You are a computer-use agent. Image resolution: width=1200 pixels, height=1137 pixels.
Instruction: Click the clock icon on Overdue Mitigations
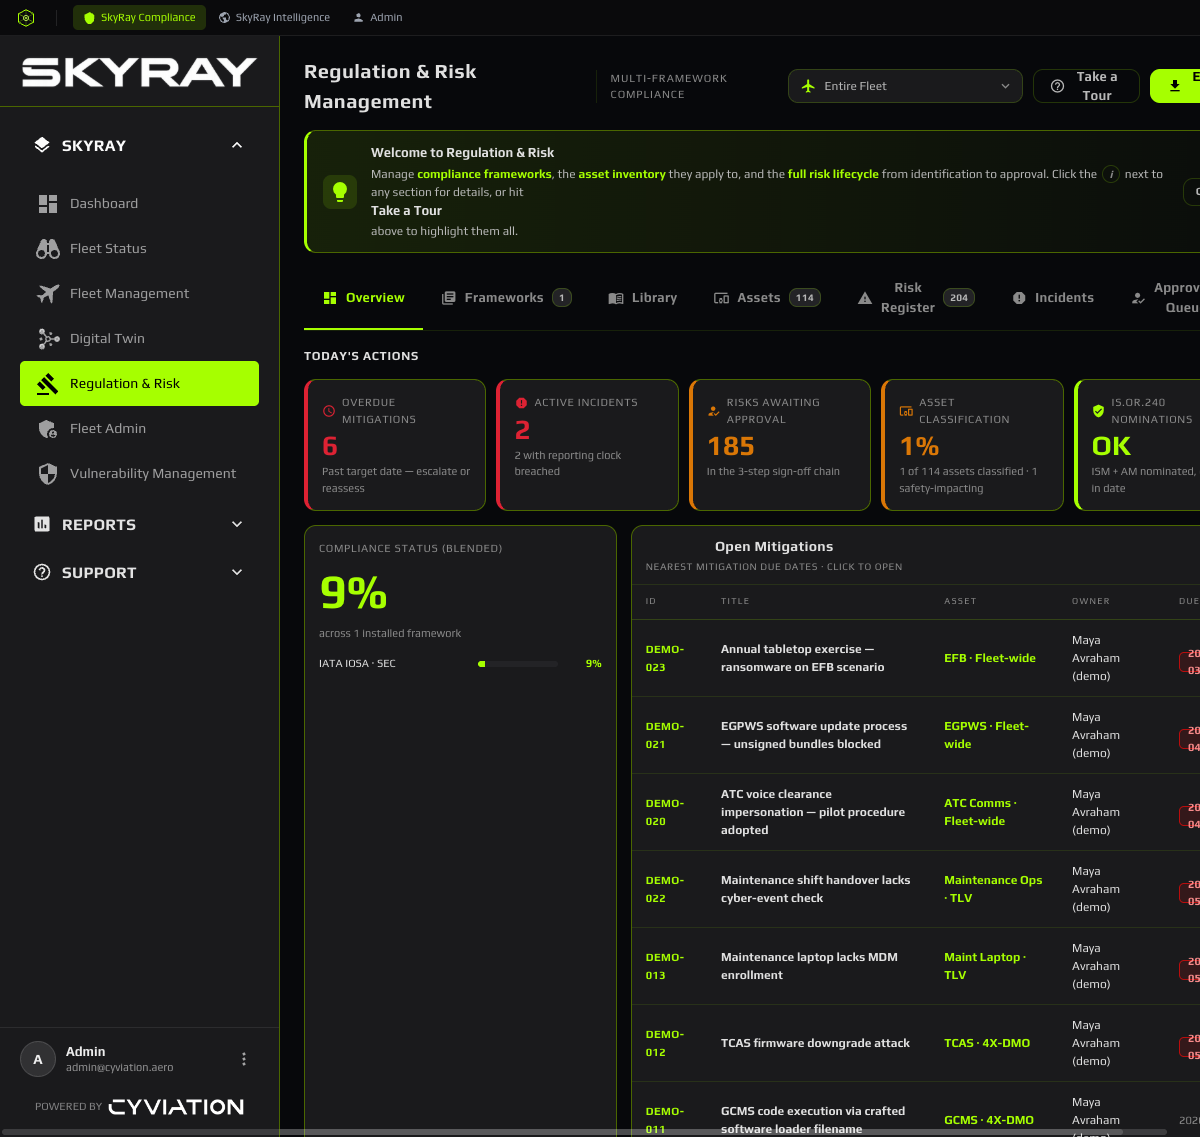coord(329,411)
